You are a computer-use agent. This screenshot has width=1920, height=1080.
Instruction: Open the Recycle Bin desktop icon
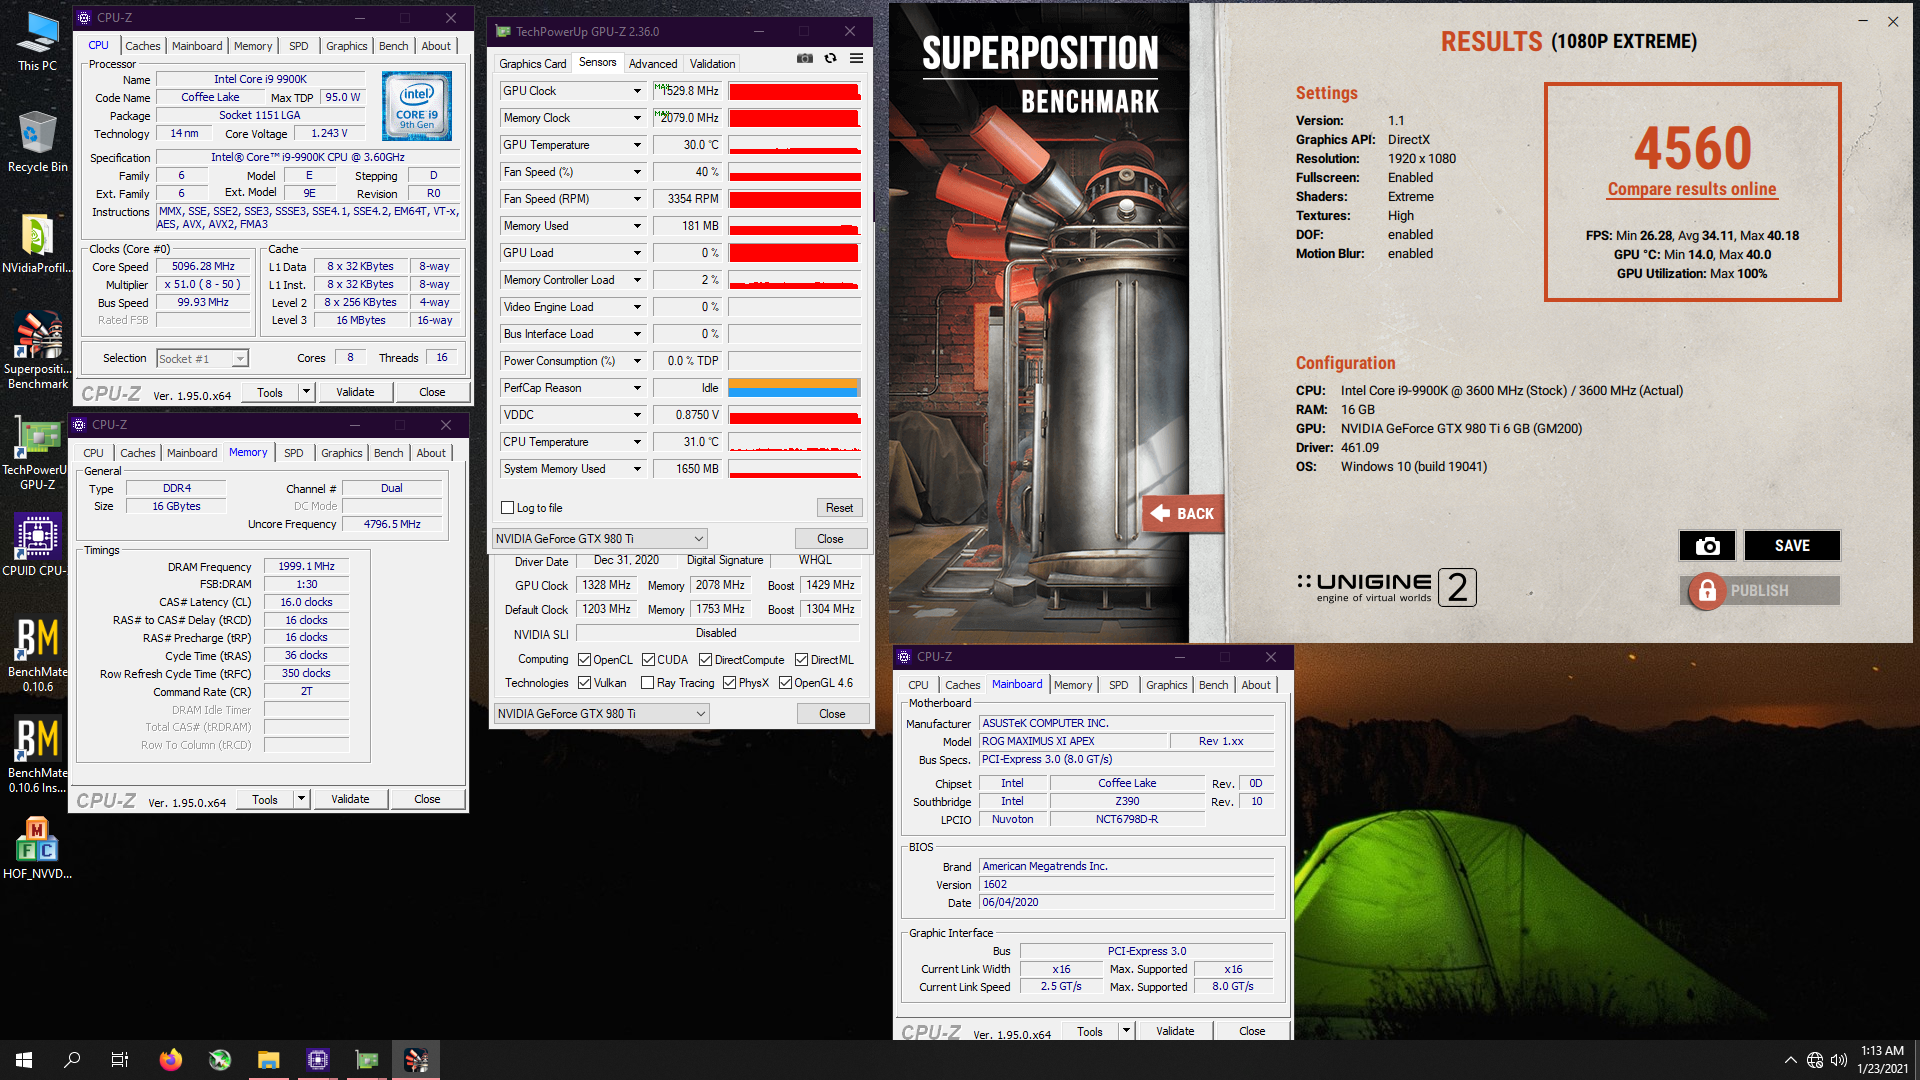(37, 142)
